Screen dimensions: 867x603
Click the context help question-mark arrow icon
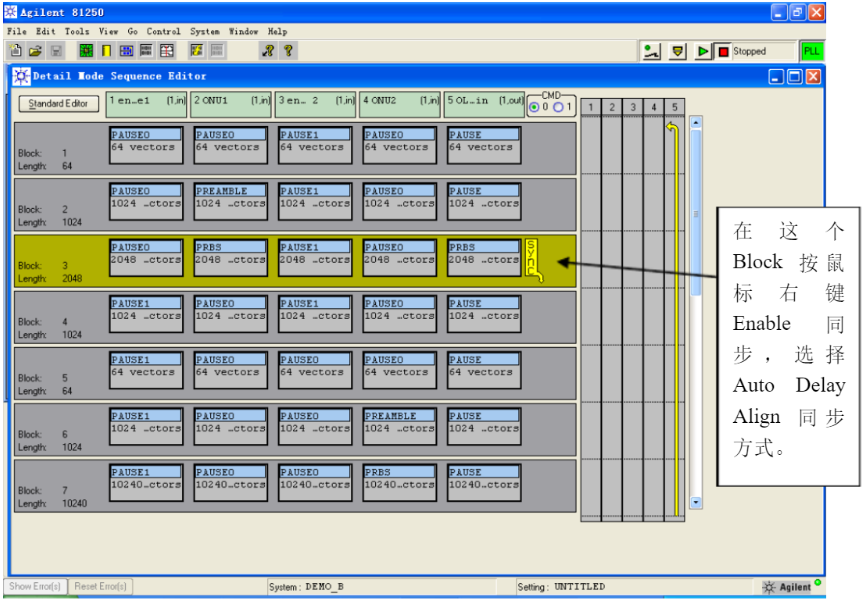pos(268,51)
